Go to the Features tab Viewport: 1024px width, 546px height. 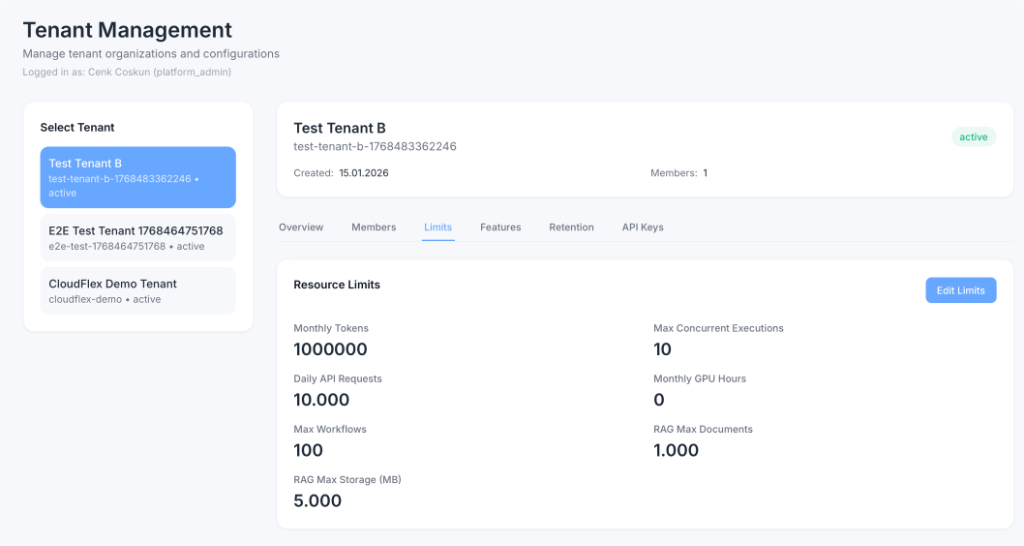(x=500, y=227)
